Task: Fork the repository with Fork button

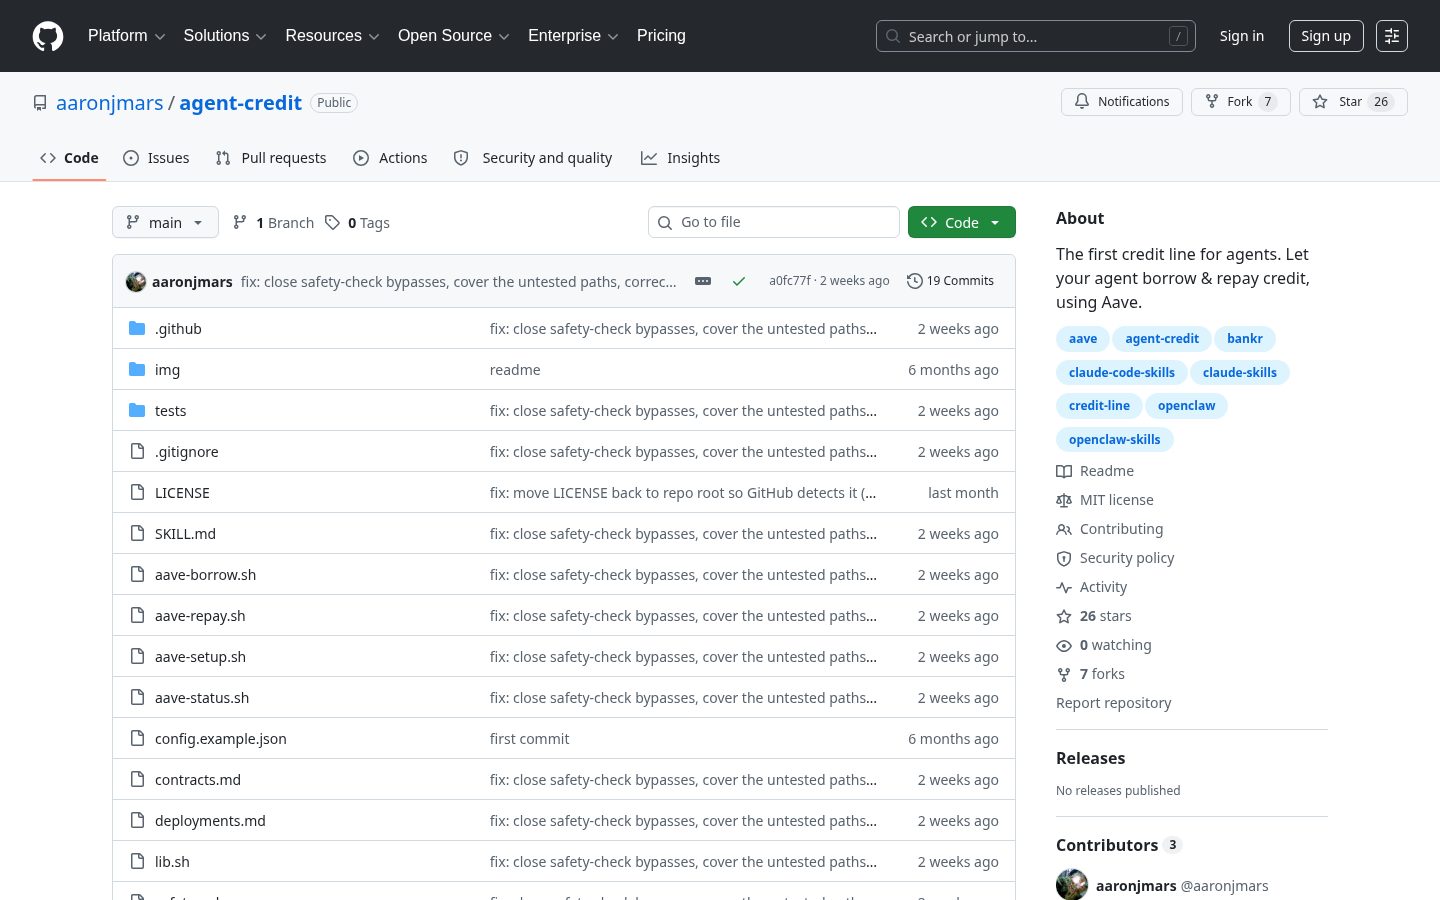Action: [x=1241, y=102]
